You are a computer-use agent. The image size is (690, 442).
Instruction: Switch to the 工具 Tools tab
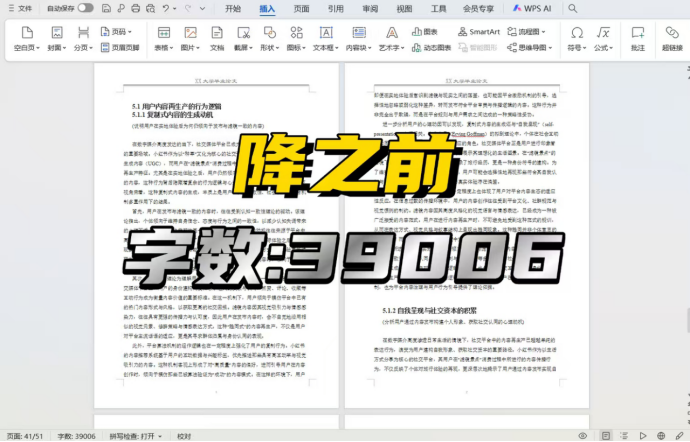pyautogui.click(x=438, y=8)
